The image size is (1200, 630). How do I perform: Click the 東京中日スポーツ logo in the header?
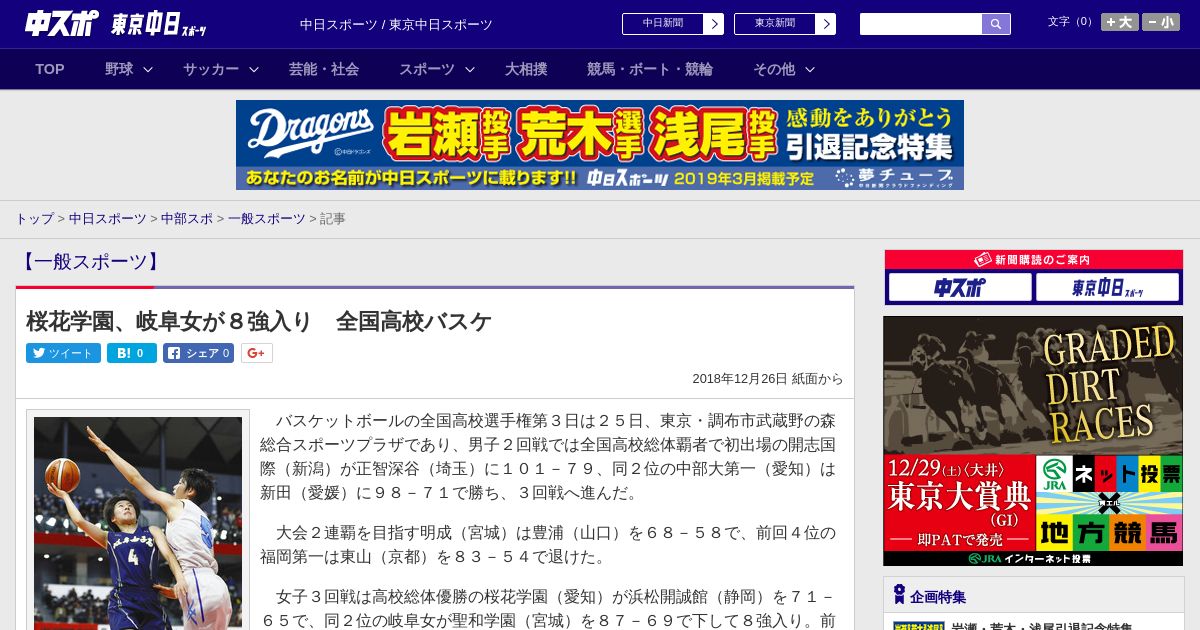159,24
